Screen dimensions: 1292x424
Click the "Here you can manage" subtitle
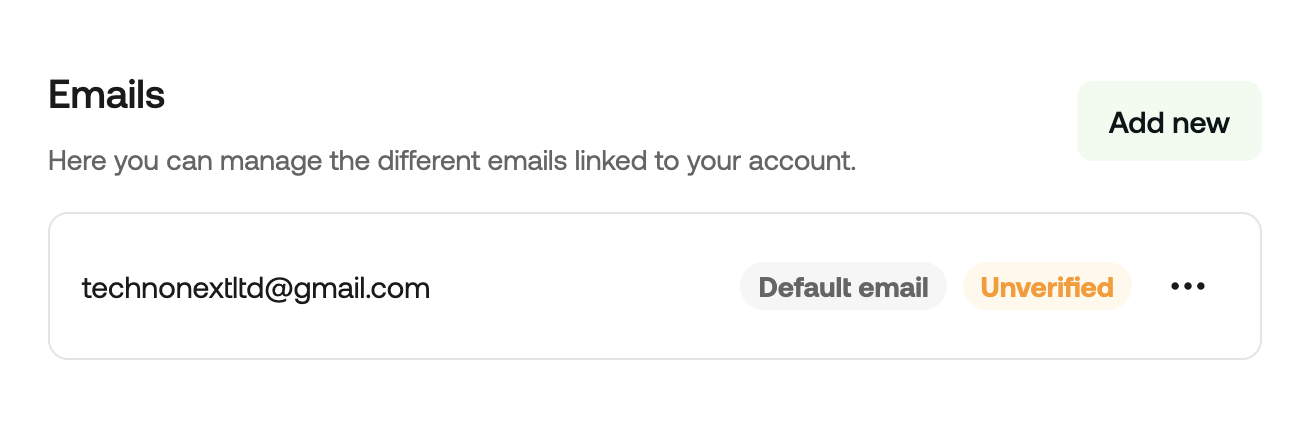point(451,160)
